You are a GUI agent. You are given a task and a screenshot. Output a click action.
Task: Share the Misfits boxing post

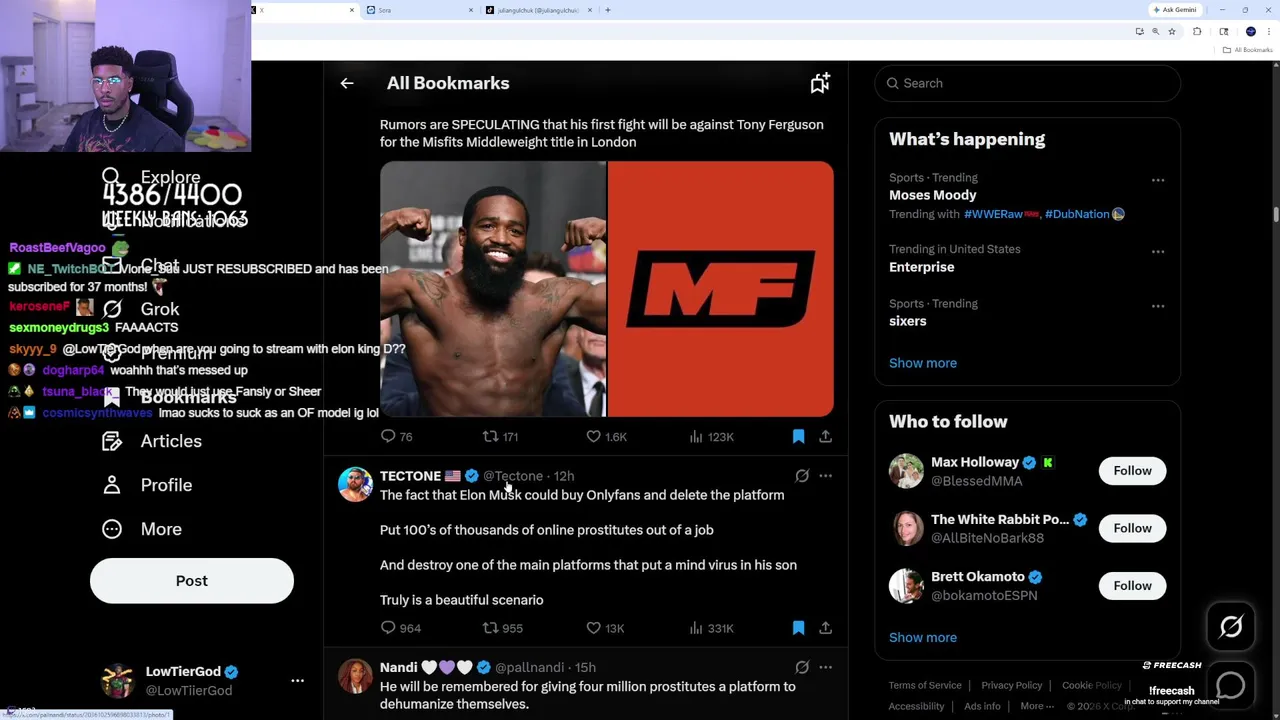825,436
